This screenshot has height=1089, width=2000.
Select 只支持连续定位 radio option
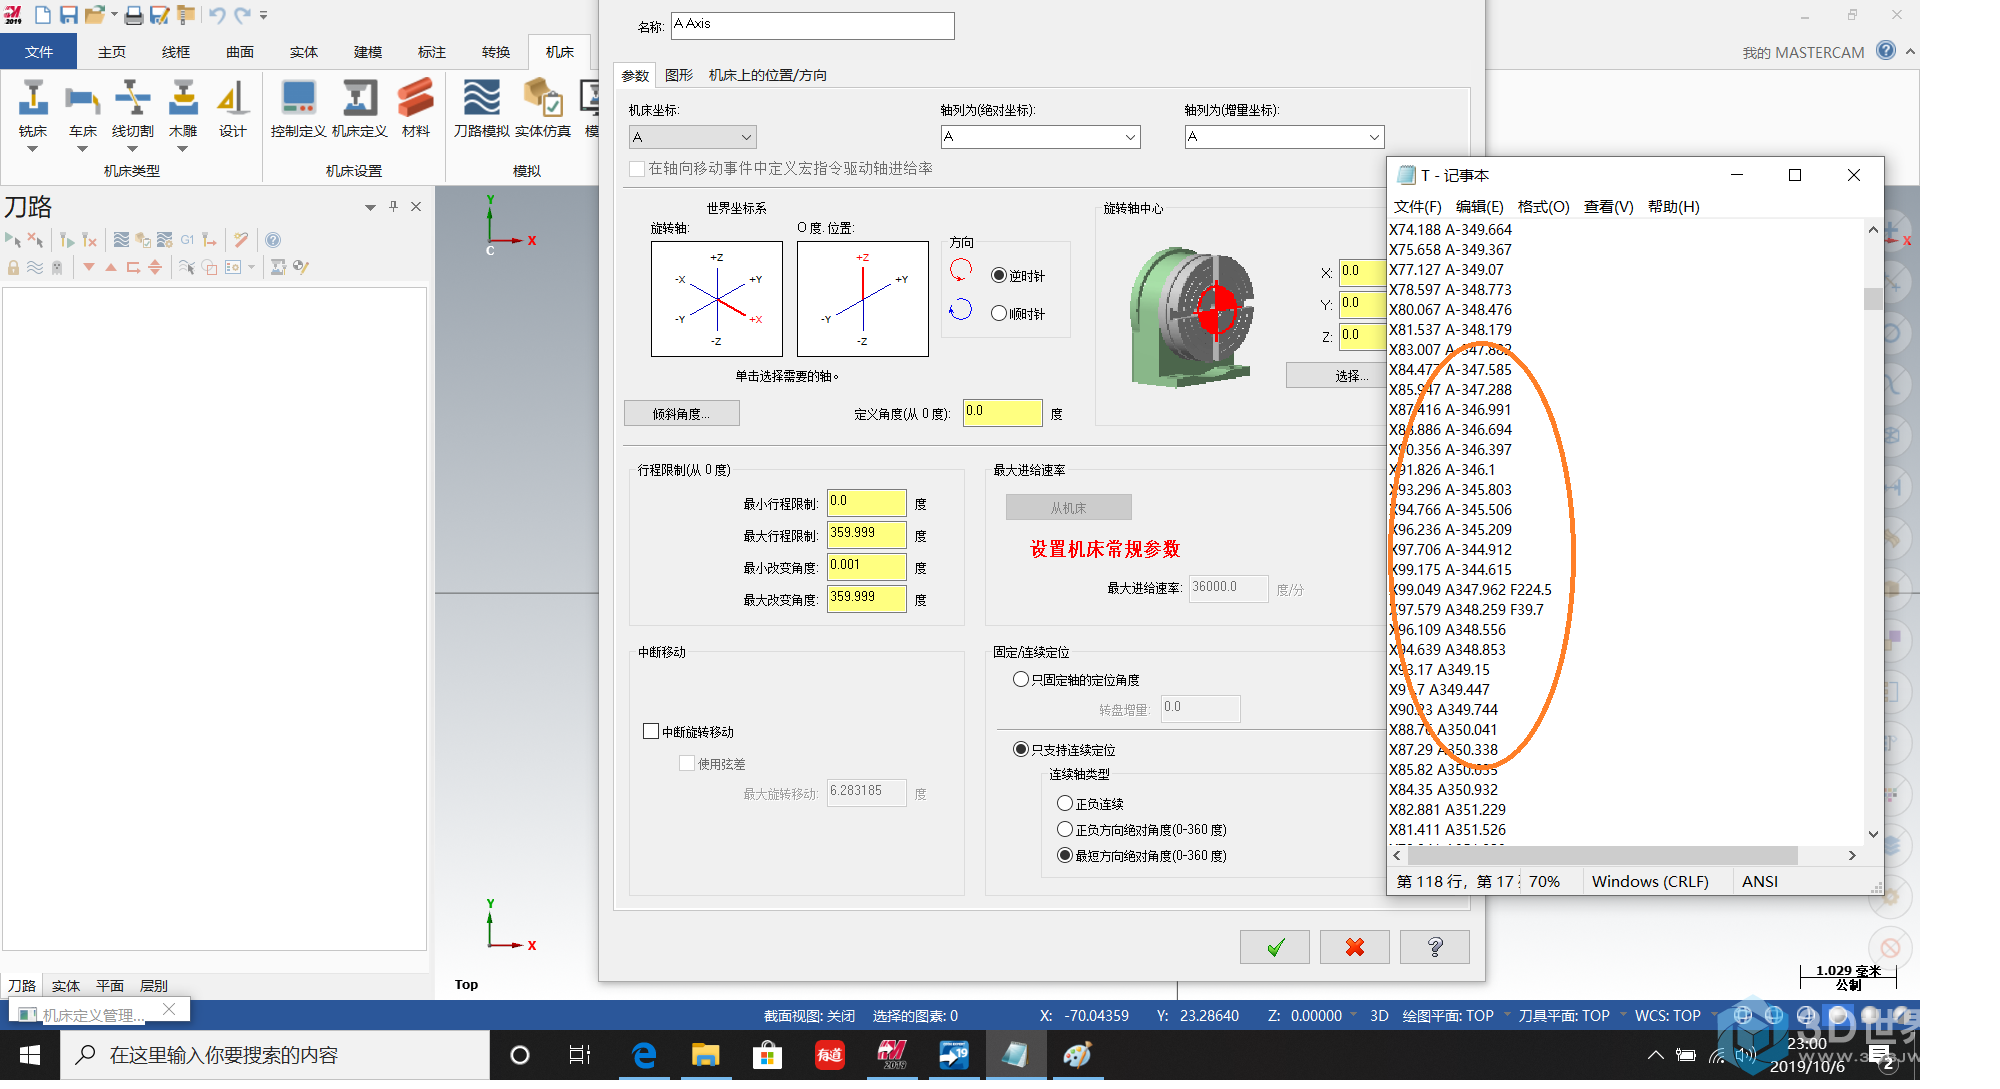(1021, 749)
